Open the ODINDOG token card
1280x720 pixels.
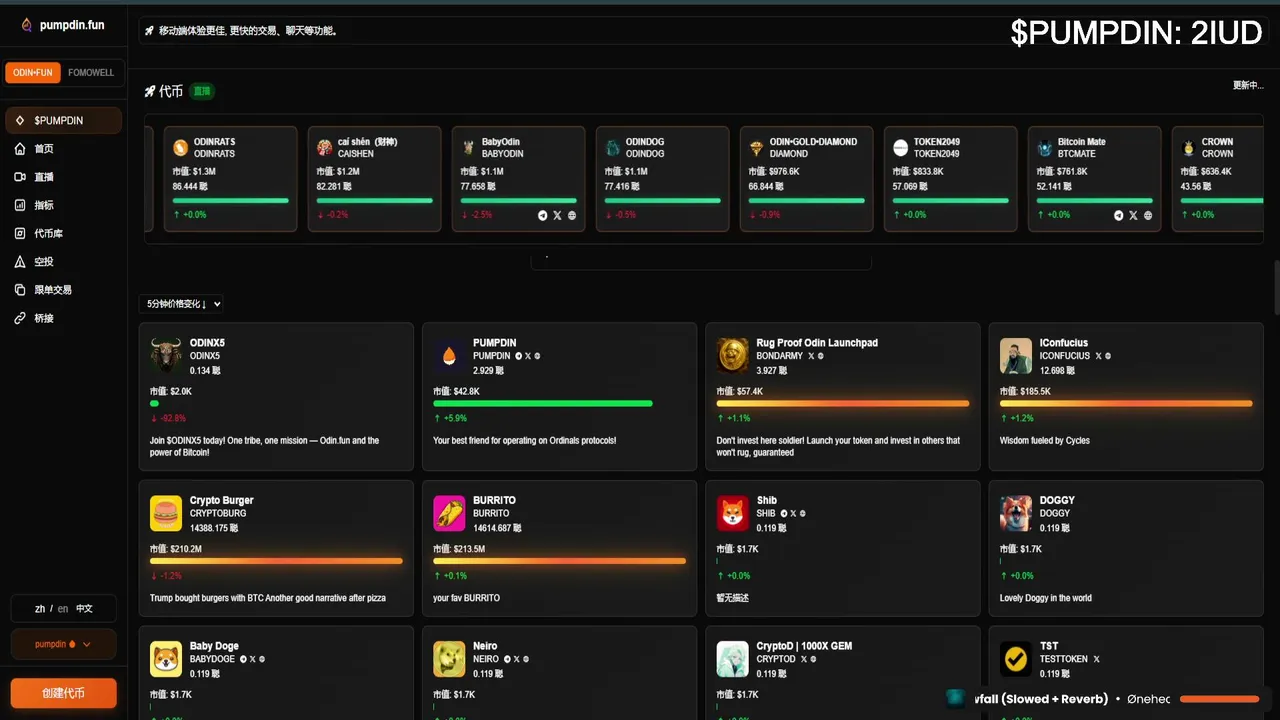click(662, 179)
